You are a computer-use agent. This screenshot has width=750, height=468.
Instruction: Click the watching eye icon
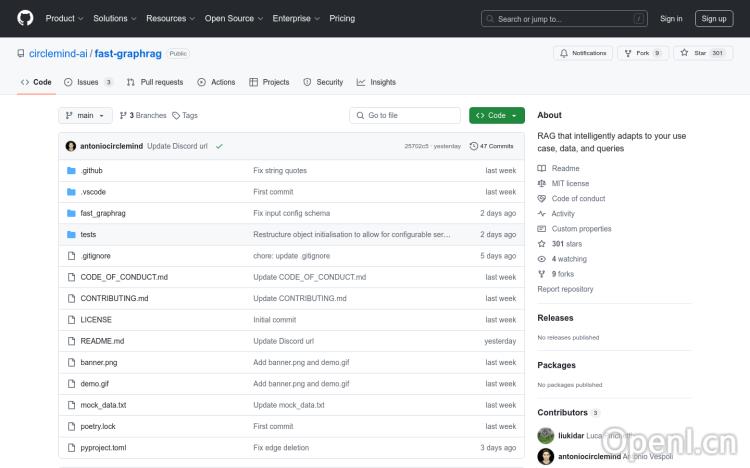[541, 259]
